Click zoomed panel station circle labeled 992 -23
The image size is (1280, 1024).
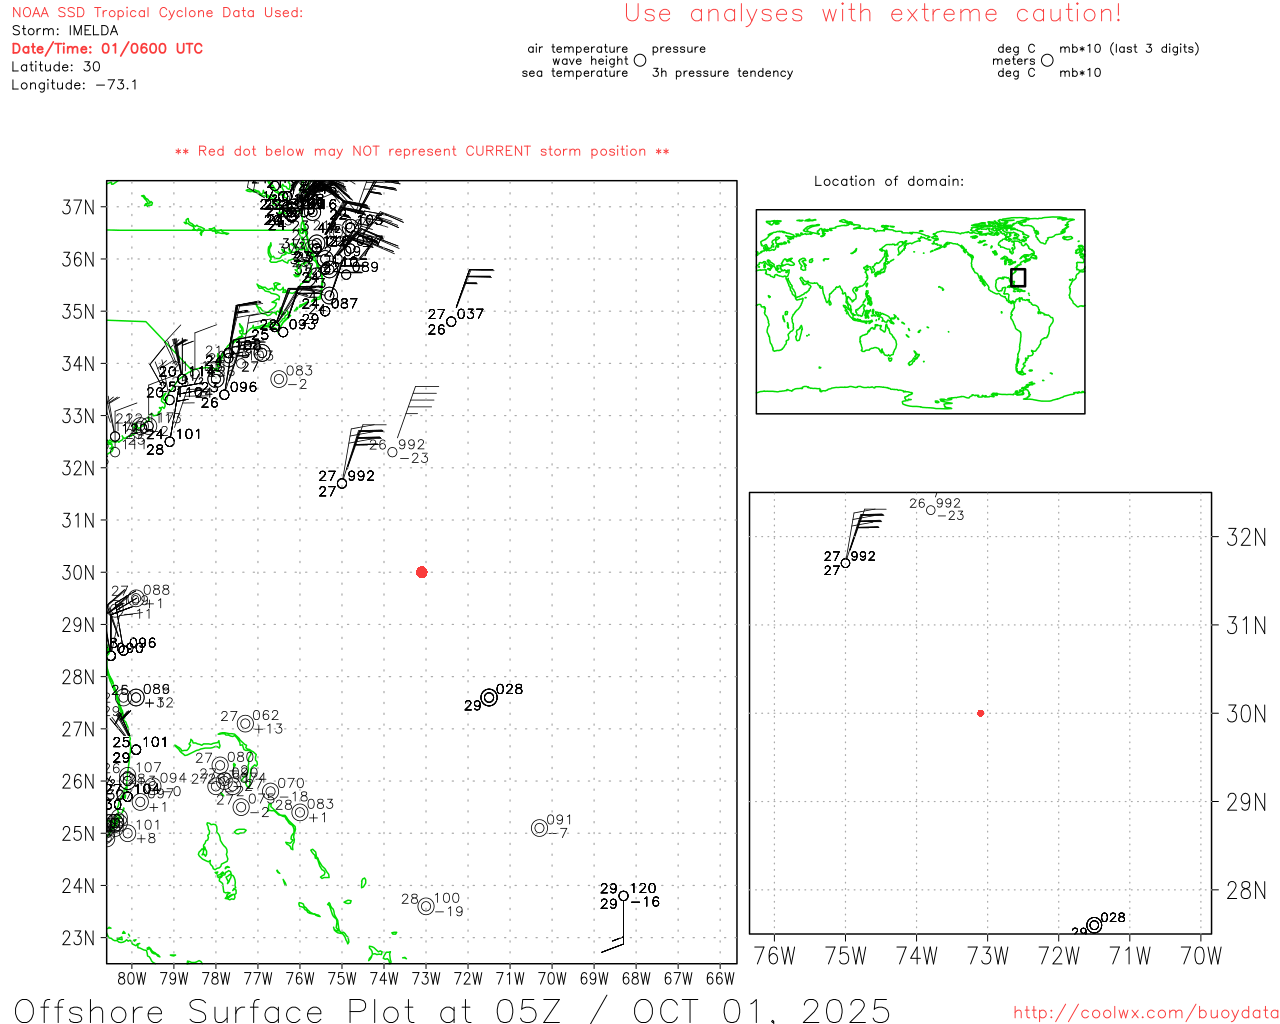931,510
